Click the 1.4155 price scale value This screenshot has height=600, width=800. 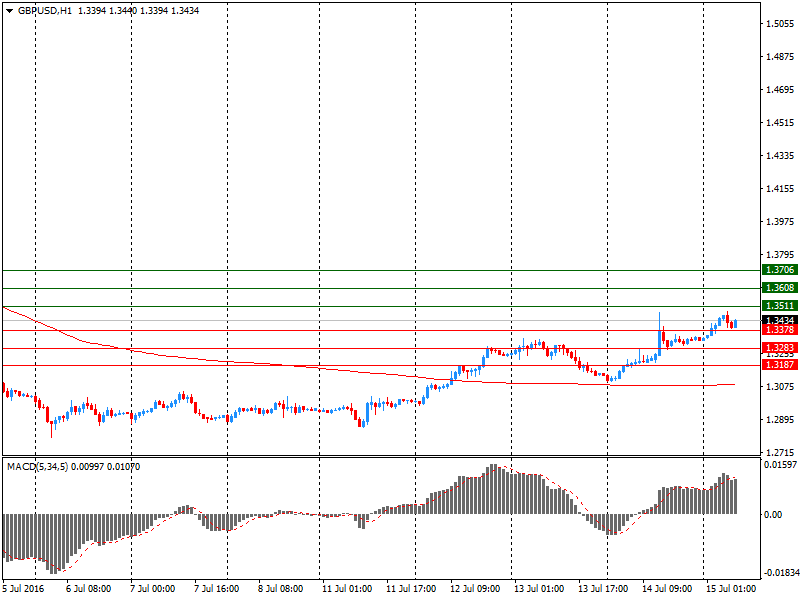(780, 189)
